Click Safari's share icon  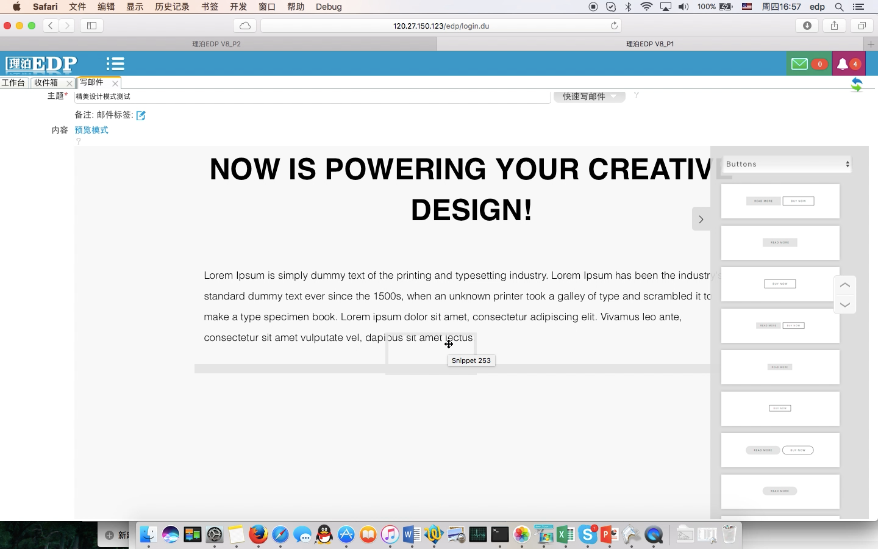point(834,25)
